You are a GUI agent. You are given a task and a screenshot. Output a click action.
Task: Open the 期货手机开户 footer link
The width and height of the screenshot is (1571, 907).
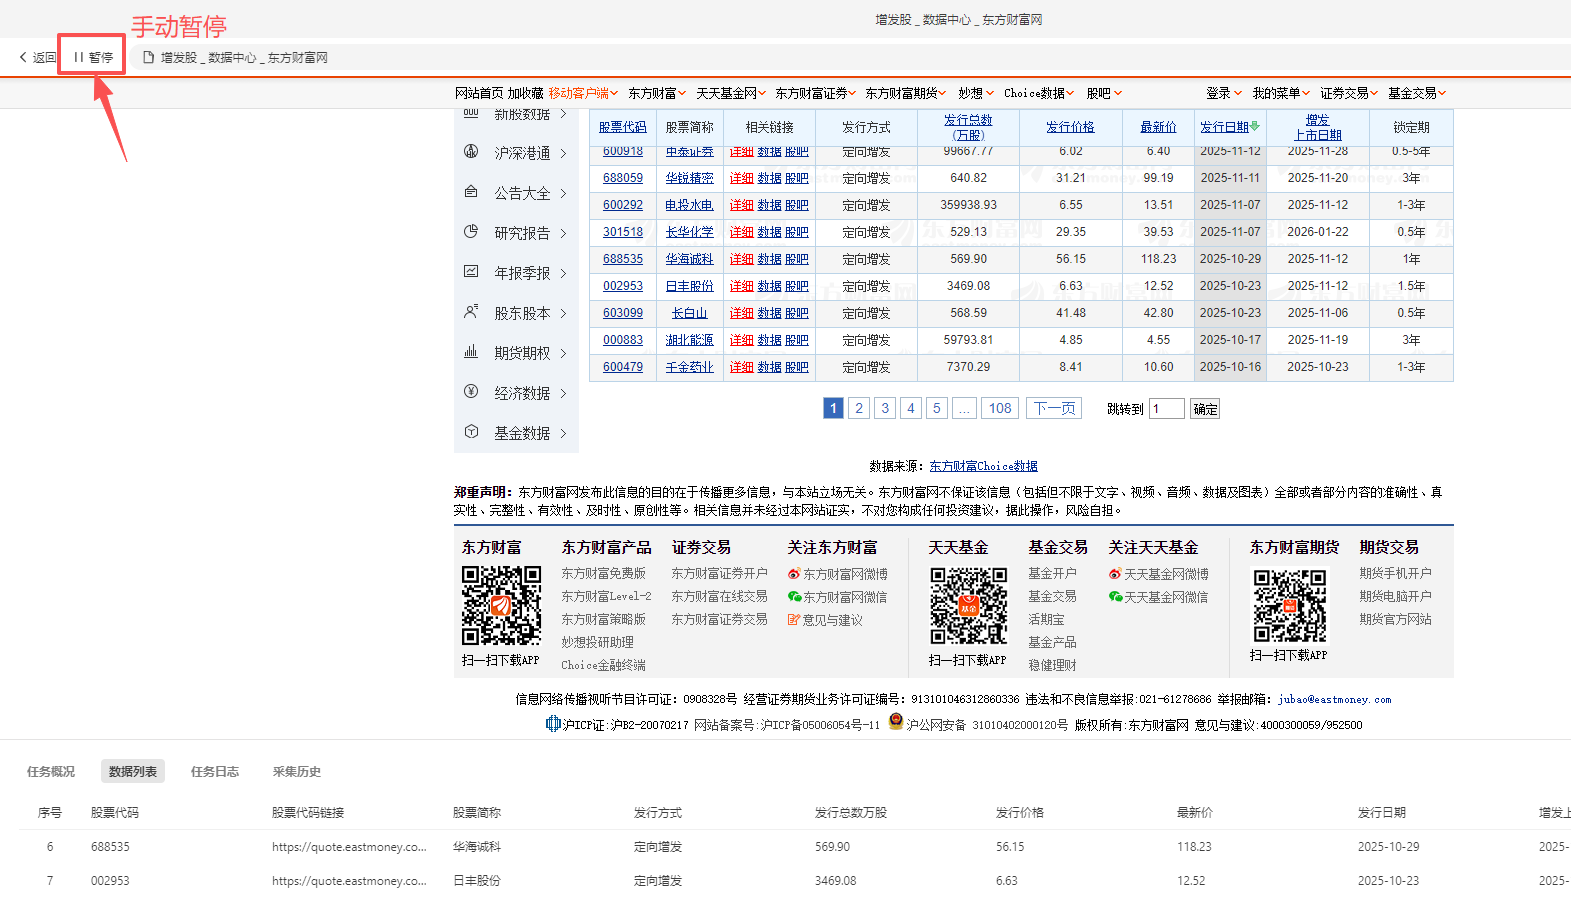point(1396,573)
